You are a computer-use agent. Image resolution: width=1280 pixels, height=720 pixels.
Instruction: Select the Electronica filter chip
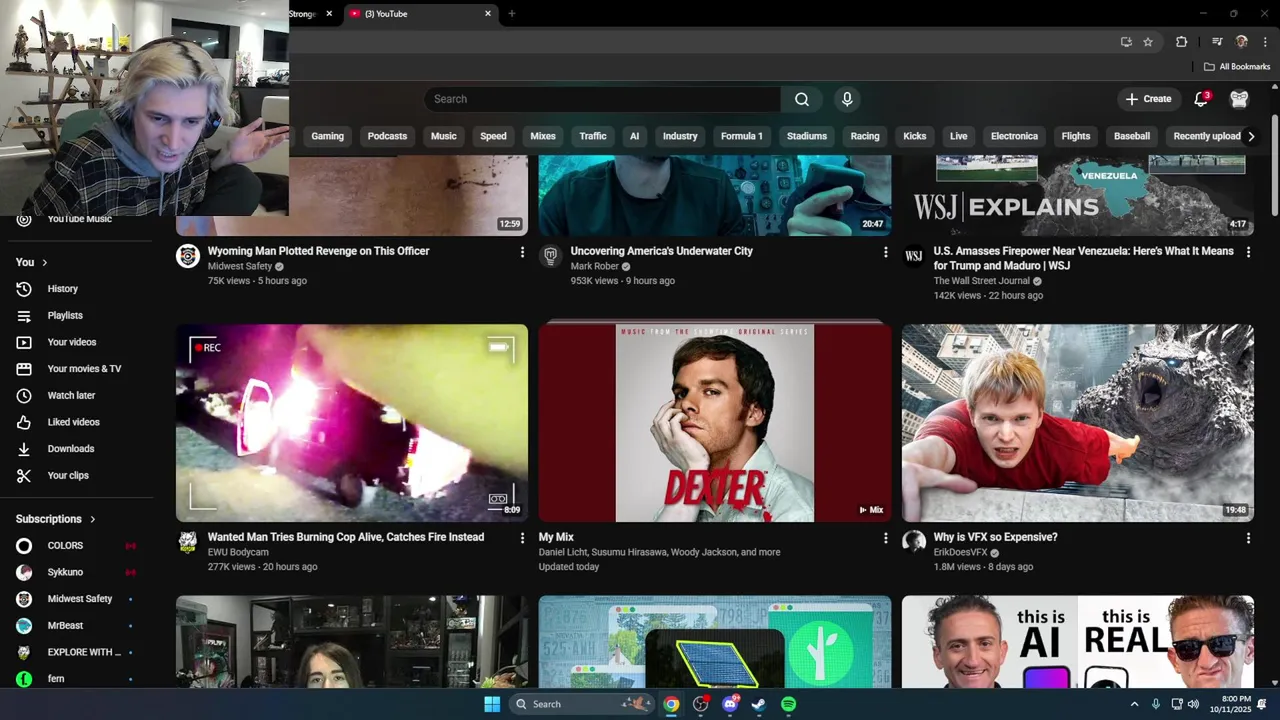pyautogui.click(x=1014, y=136)
